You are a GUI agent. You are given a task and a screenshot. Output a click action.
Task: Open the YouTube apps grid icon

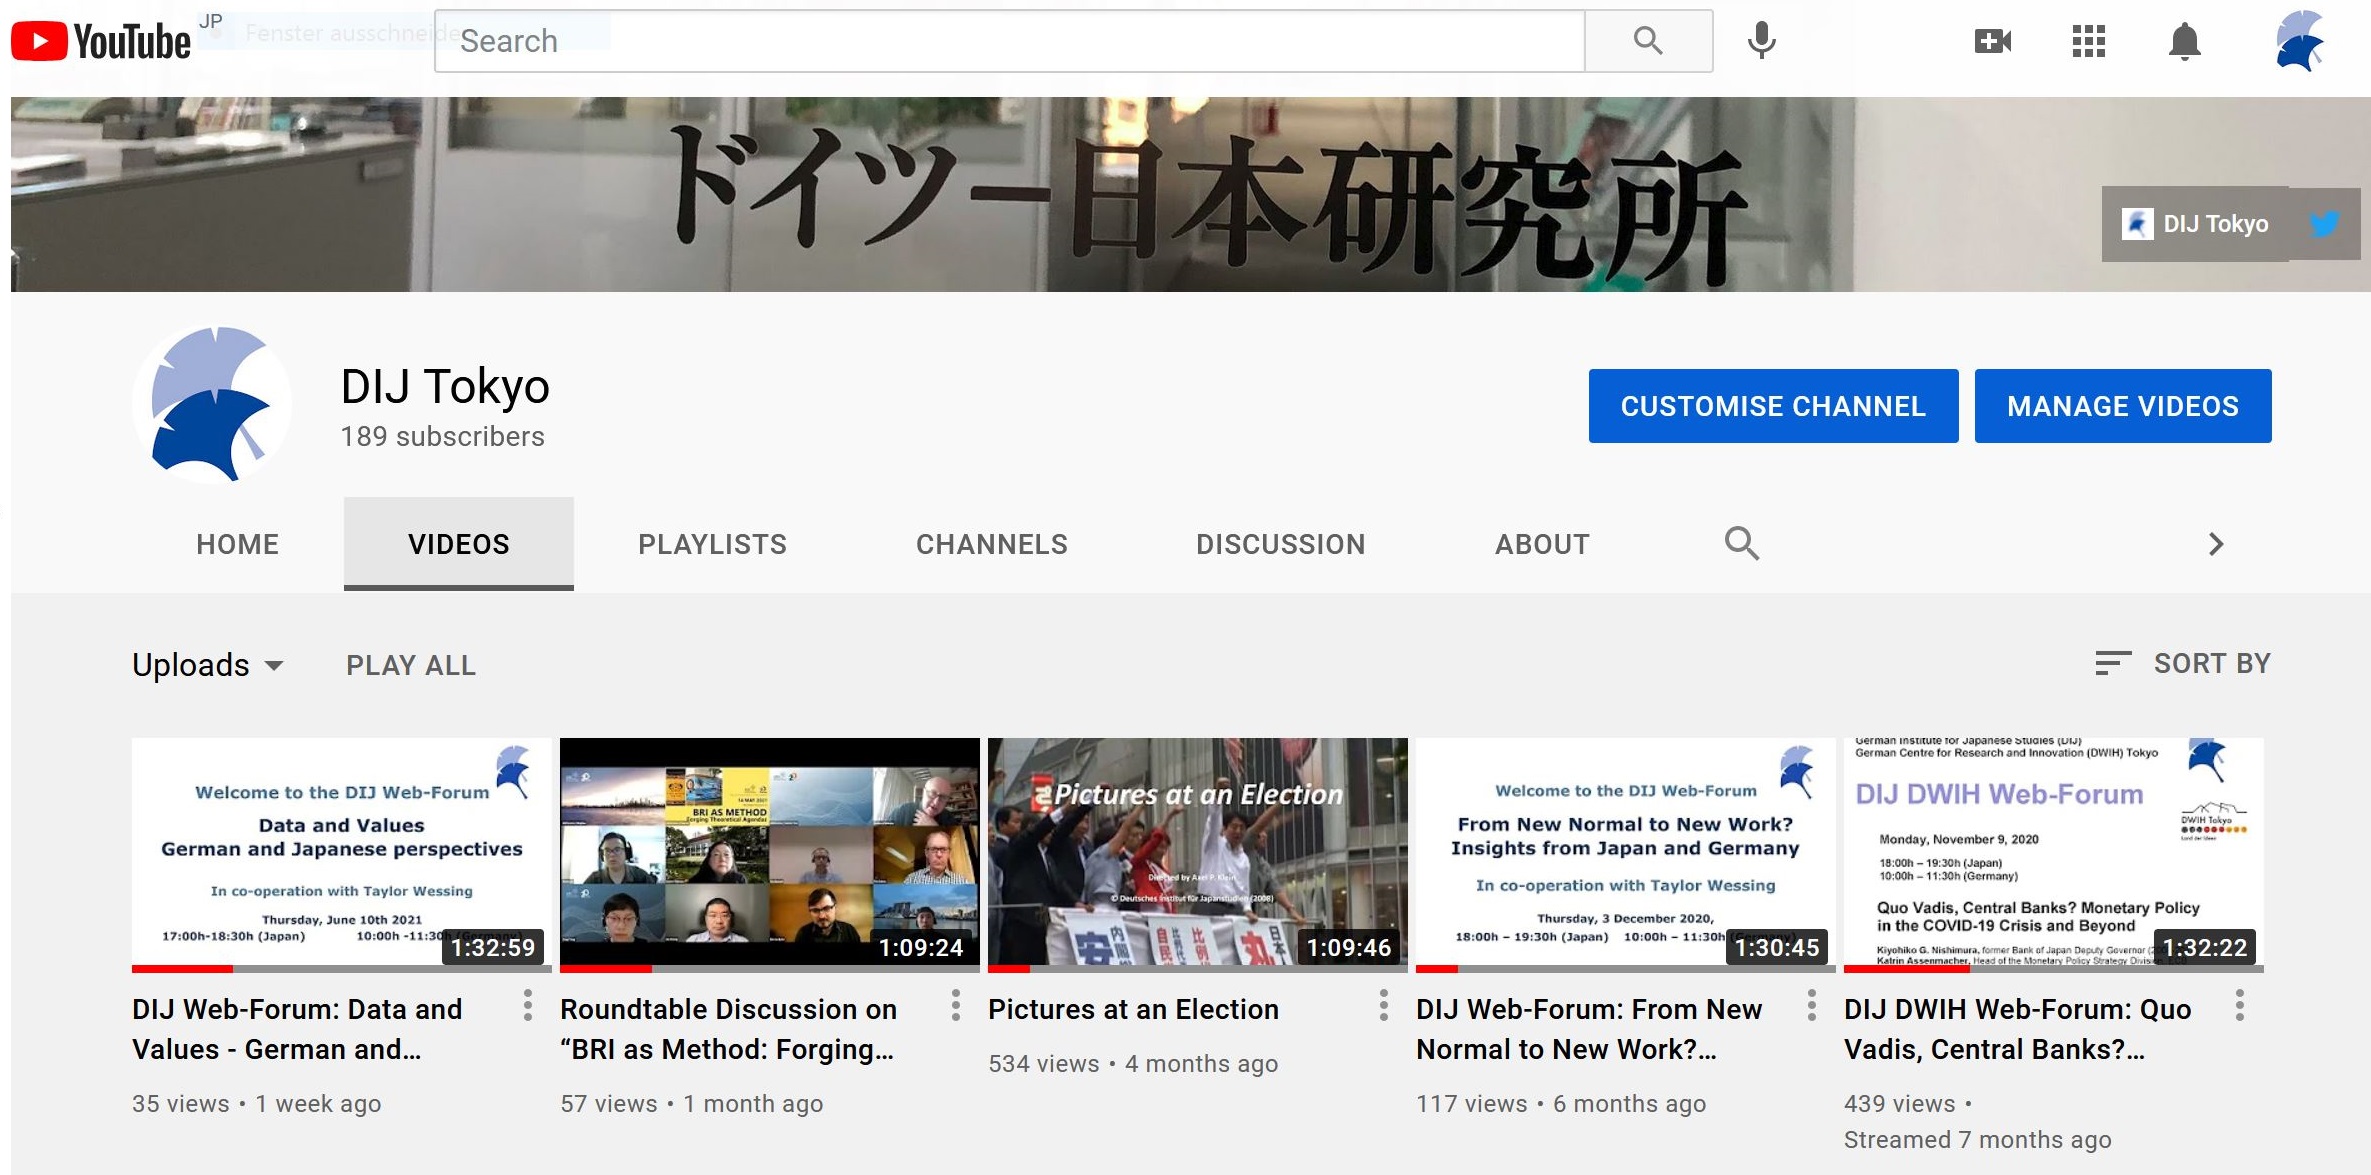(2089, 41)
